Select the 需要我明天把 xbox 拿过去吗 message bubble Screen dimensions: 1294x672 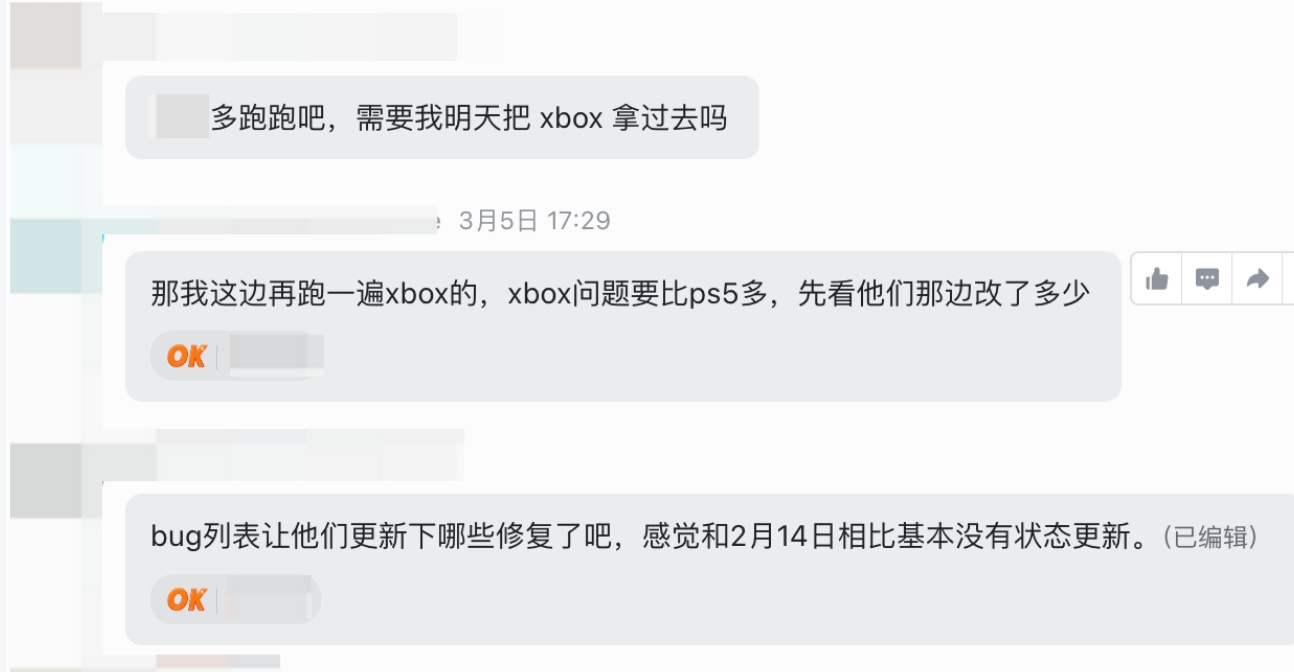tap(442, 118)
